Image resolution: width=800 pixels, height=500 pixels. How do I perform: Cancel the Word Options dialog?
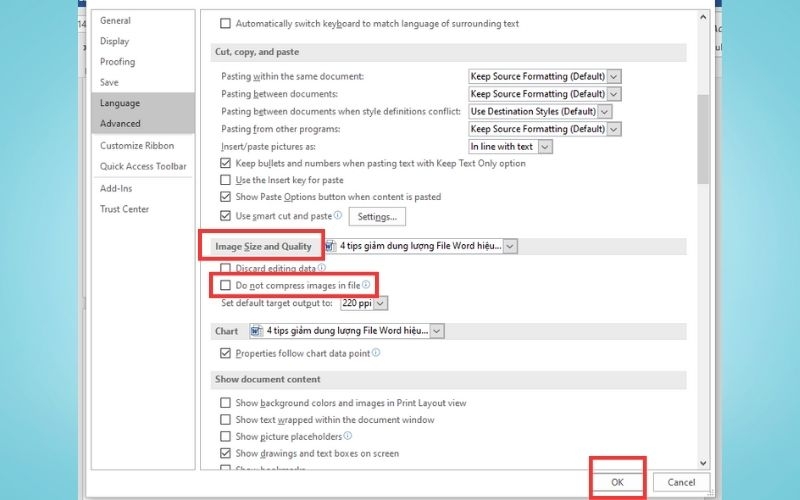681,482
